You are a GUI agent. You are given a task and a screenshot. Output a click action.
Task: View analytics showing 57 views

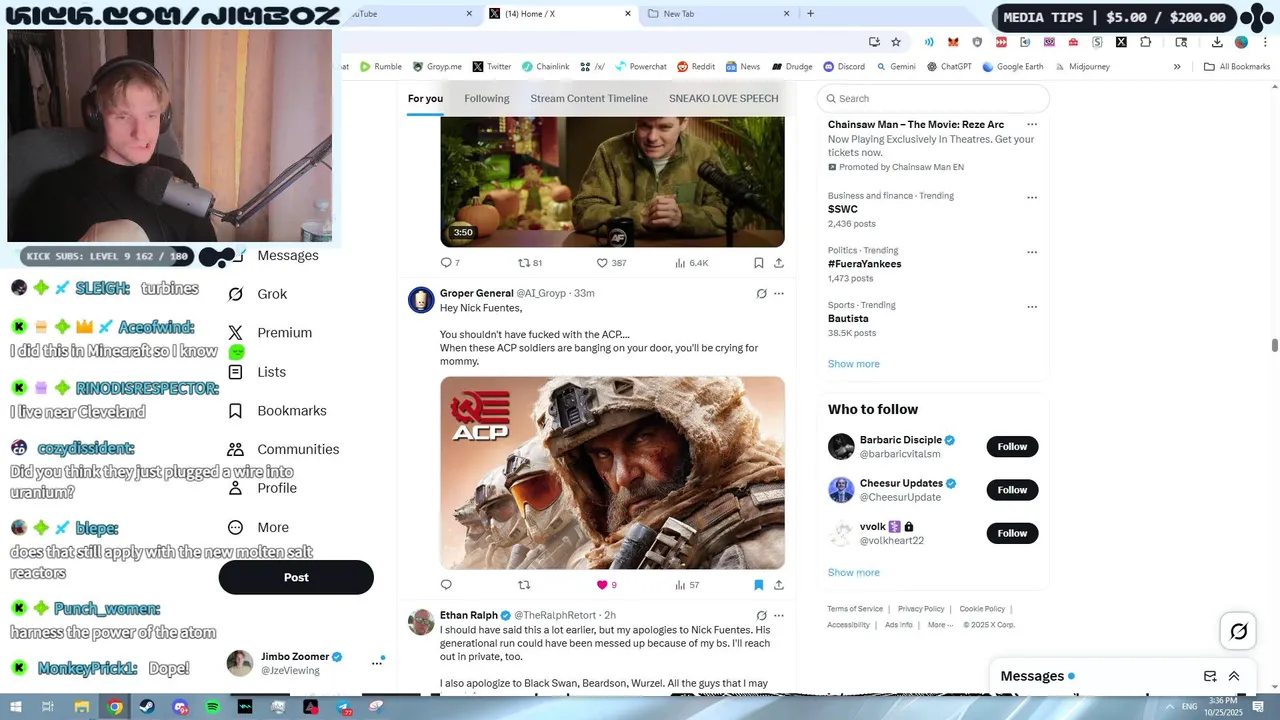[x=687, y=585]
